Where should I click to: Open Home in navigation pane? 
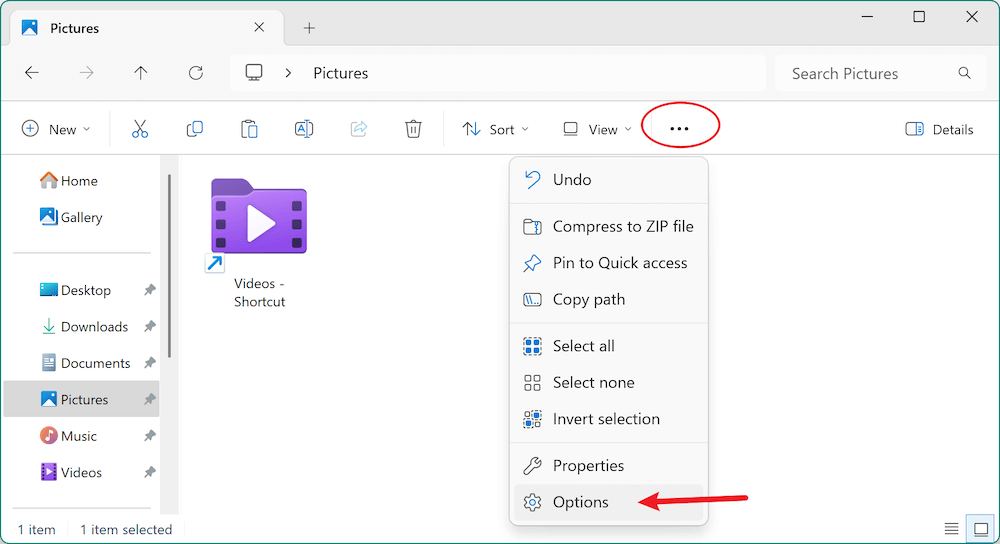(69, 180)
